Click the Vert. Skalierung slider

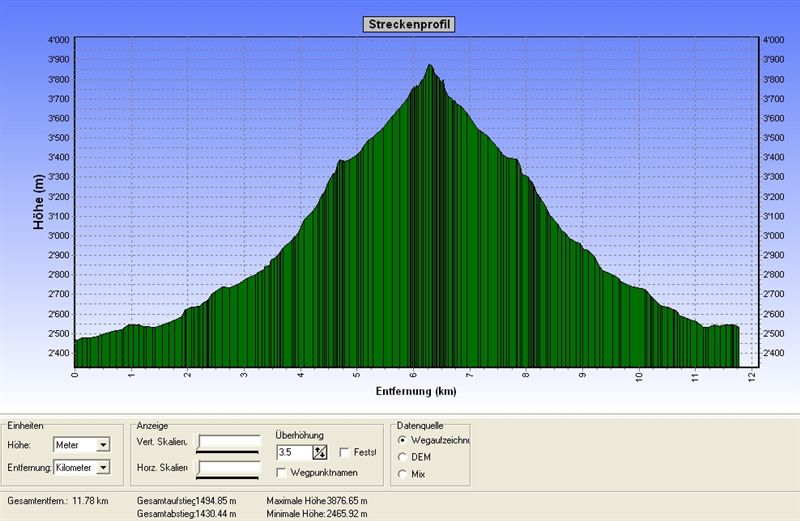point(229,443)
